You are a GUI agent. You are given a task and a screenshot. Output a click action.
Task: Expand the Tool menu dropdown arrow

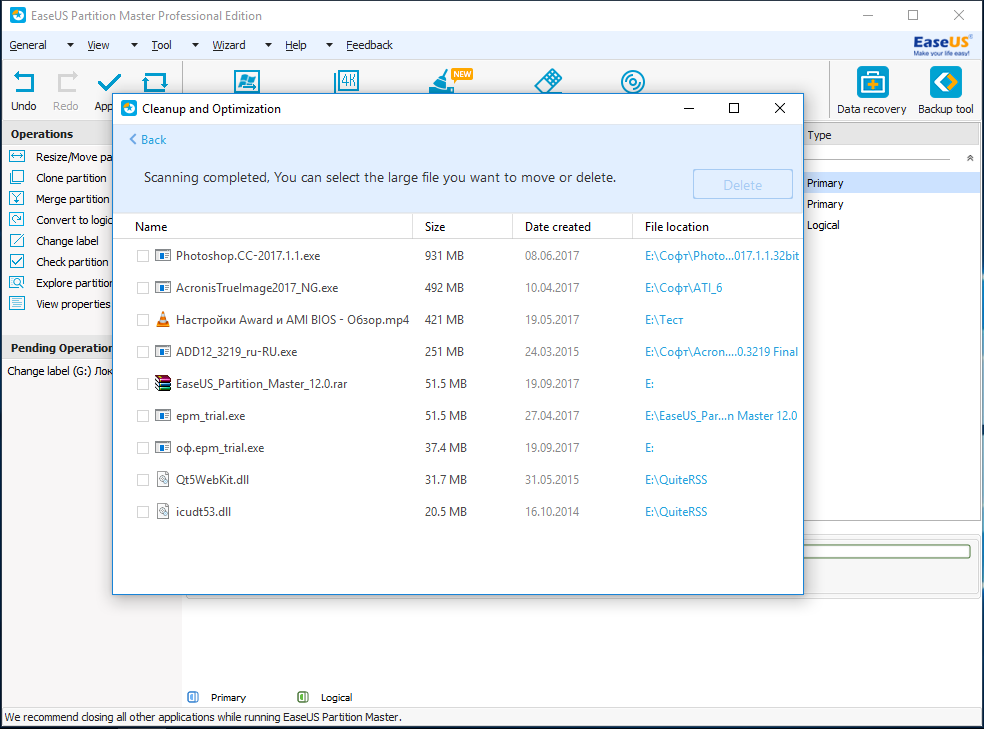tap(195, 45)
